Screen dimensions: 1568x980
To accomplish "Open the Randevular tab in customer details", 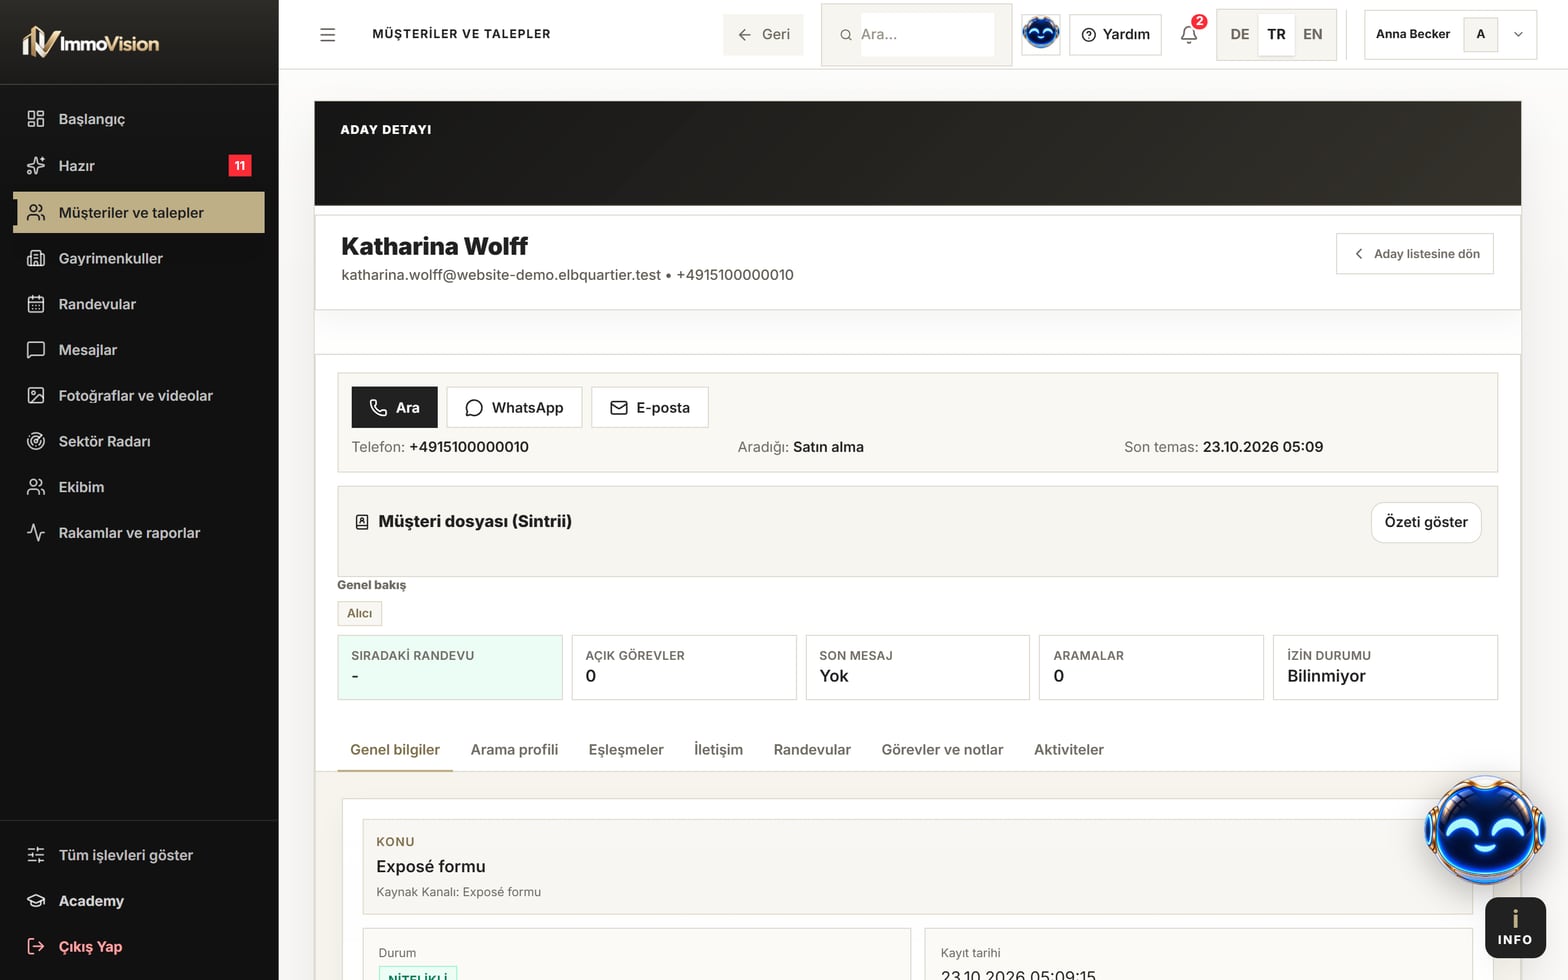I will tap(812, 750).
